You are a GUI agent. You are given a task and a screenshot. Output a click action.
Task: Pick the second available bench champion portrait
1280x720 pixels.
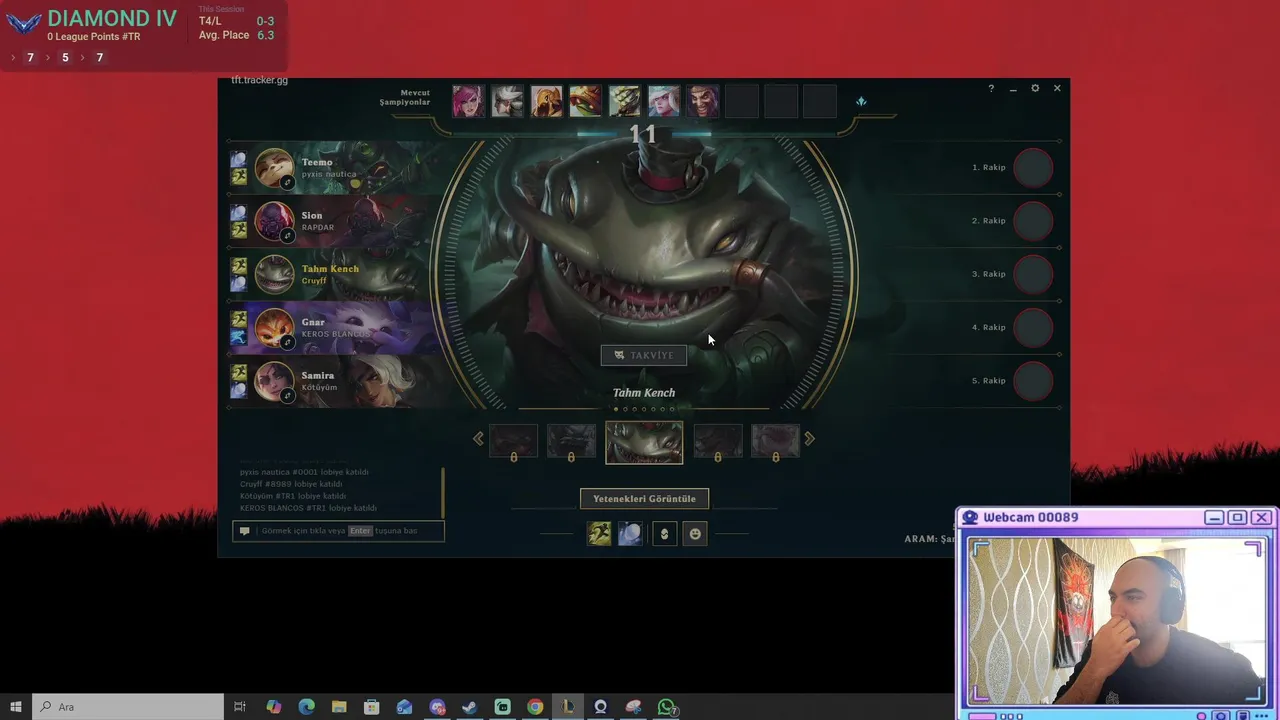(x=507, y=101)
